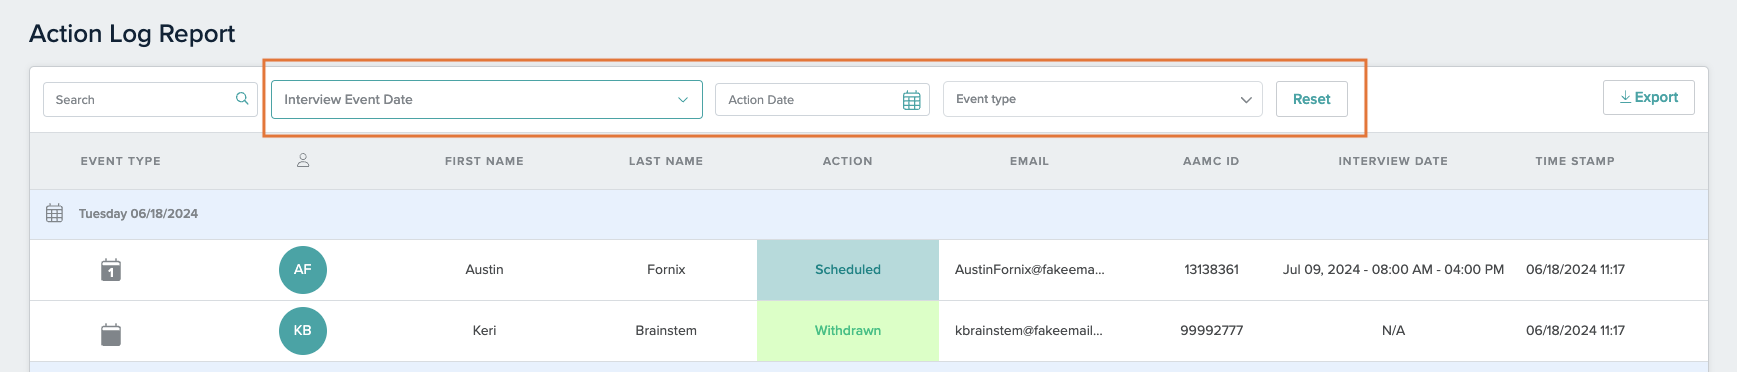
Task: Click the Export button
Action: pos(1649,97)
